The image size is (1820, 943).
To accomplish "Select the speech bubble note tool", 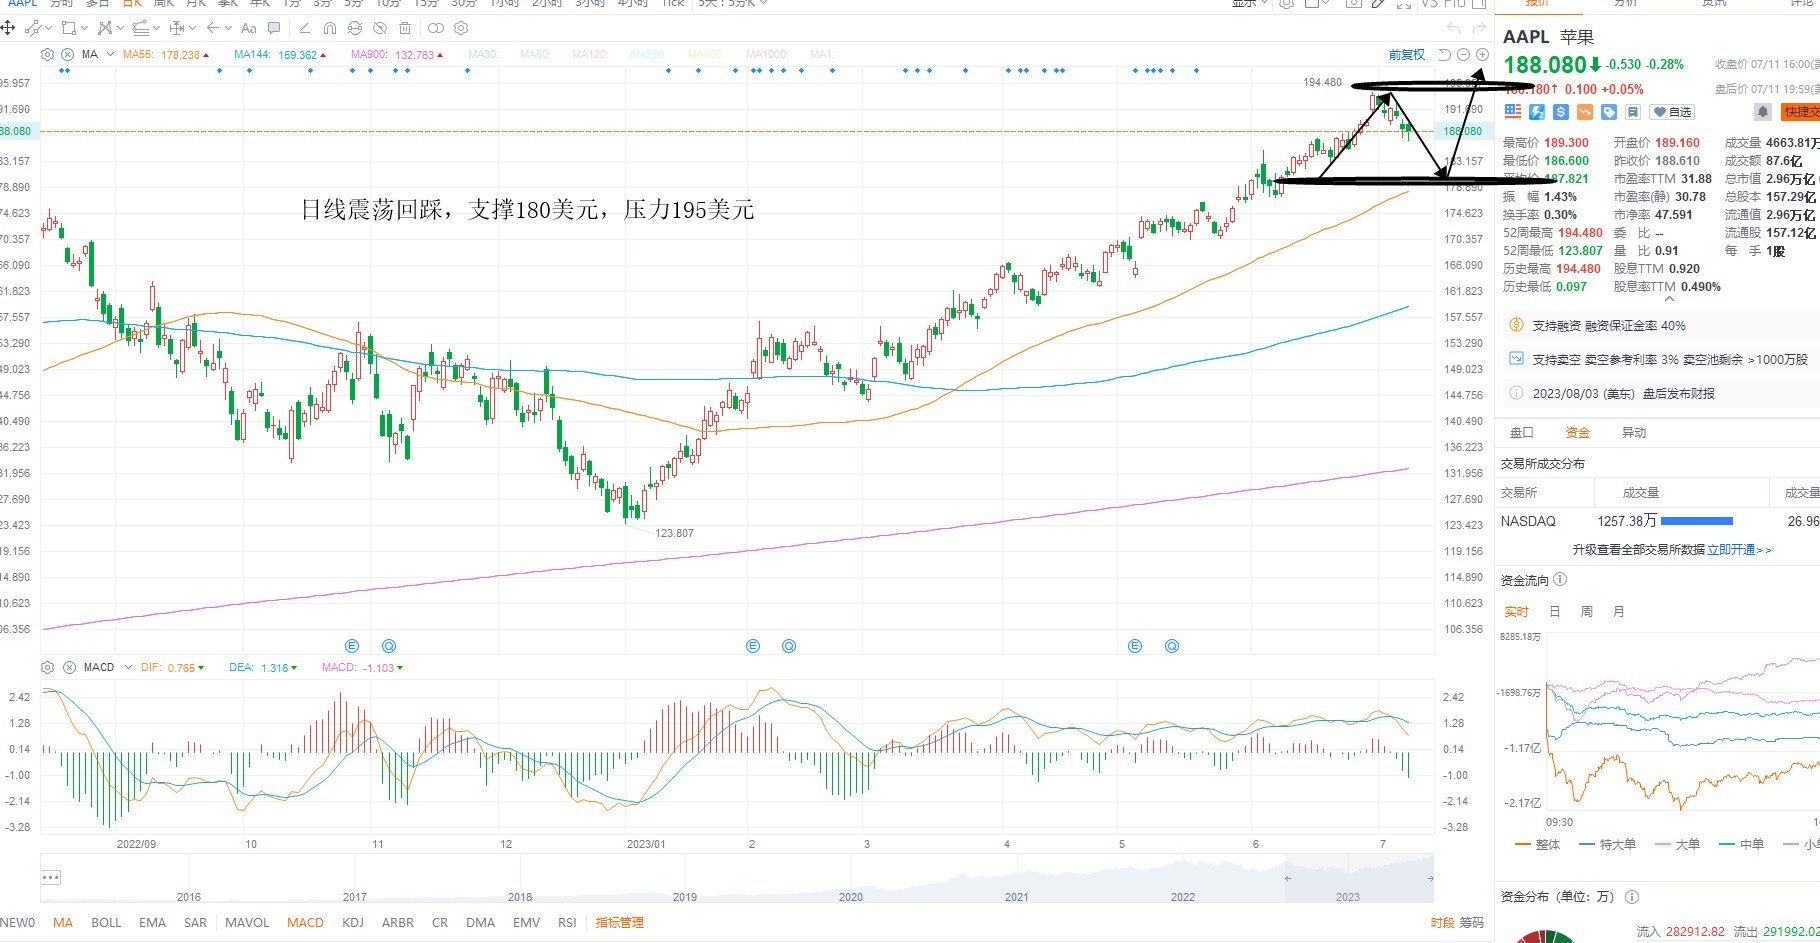I will point(274,28).
